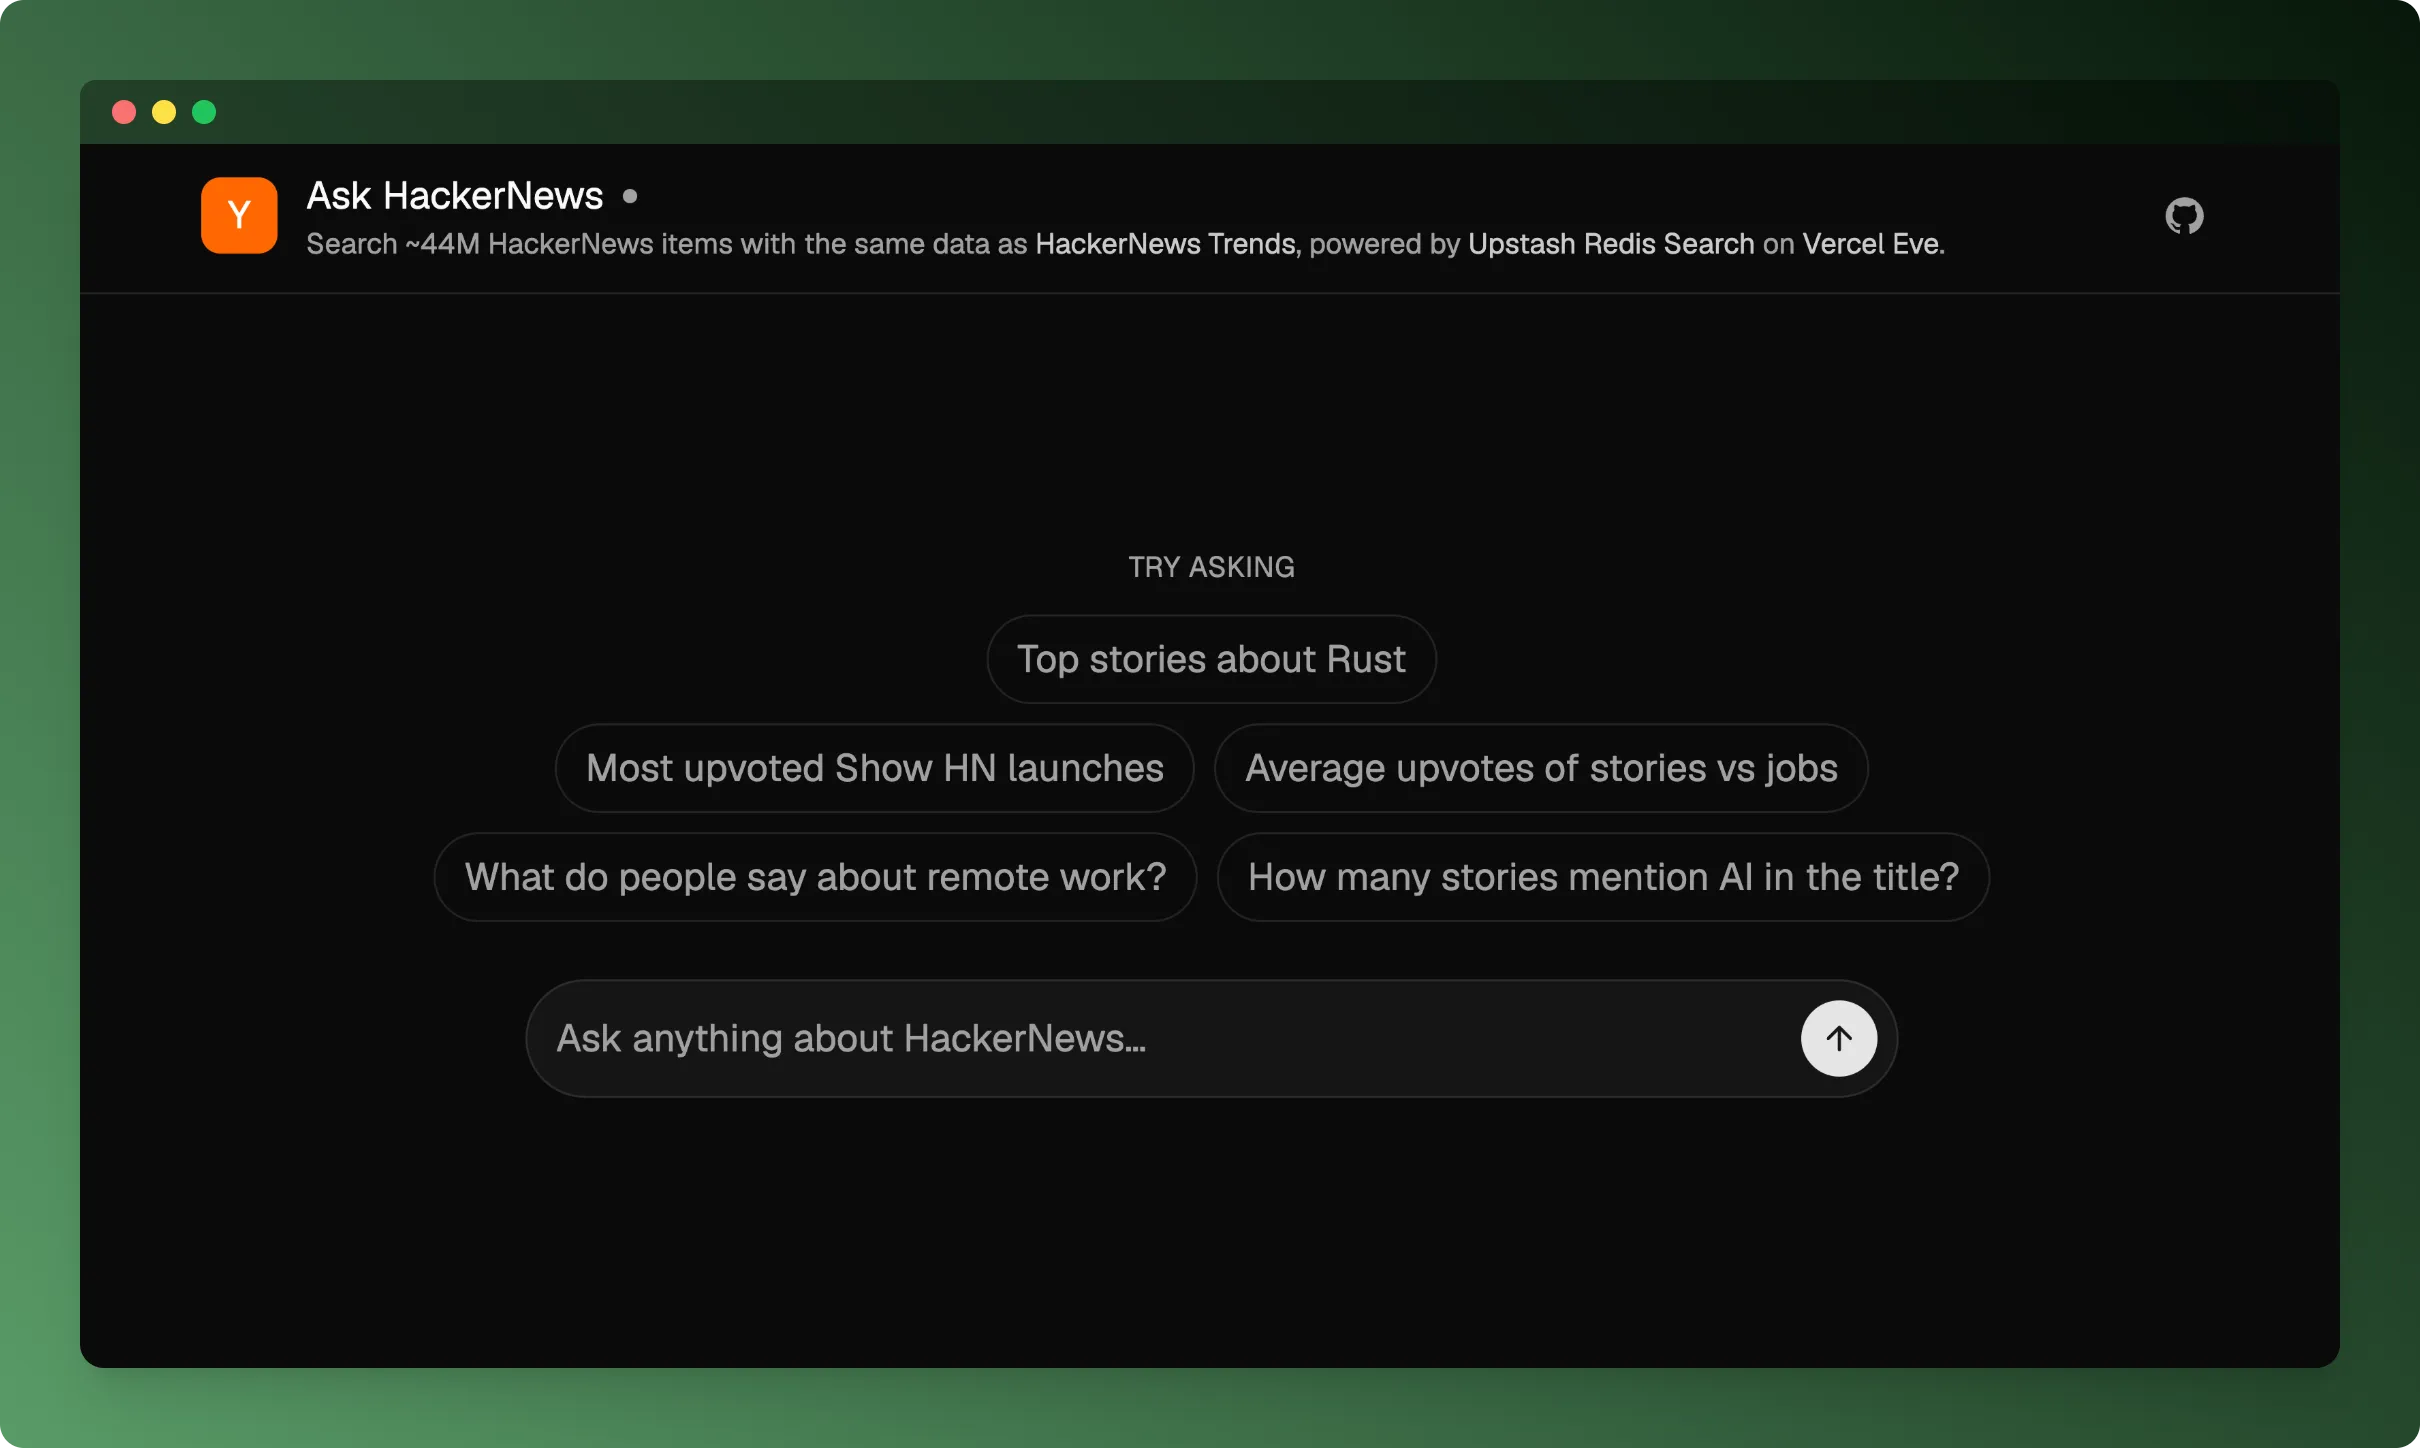2420x1448 pixels.
Task: Ask 'What do people say about remote work?'
Action: (x=815, y=877)
